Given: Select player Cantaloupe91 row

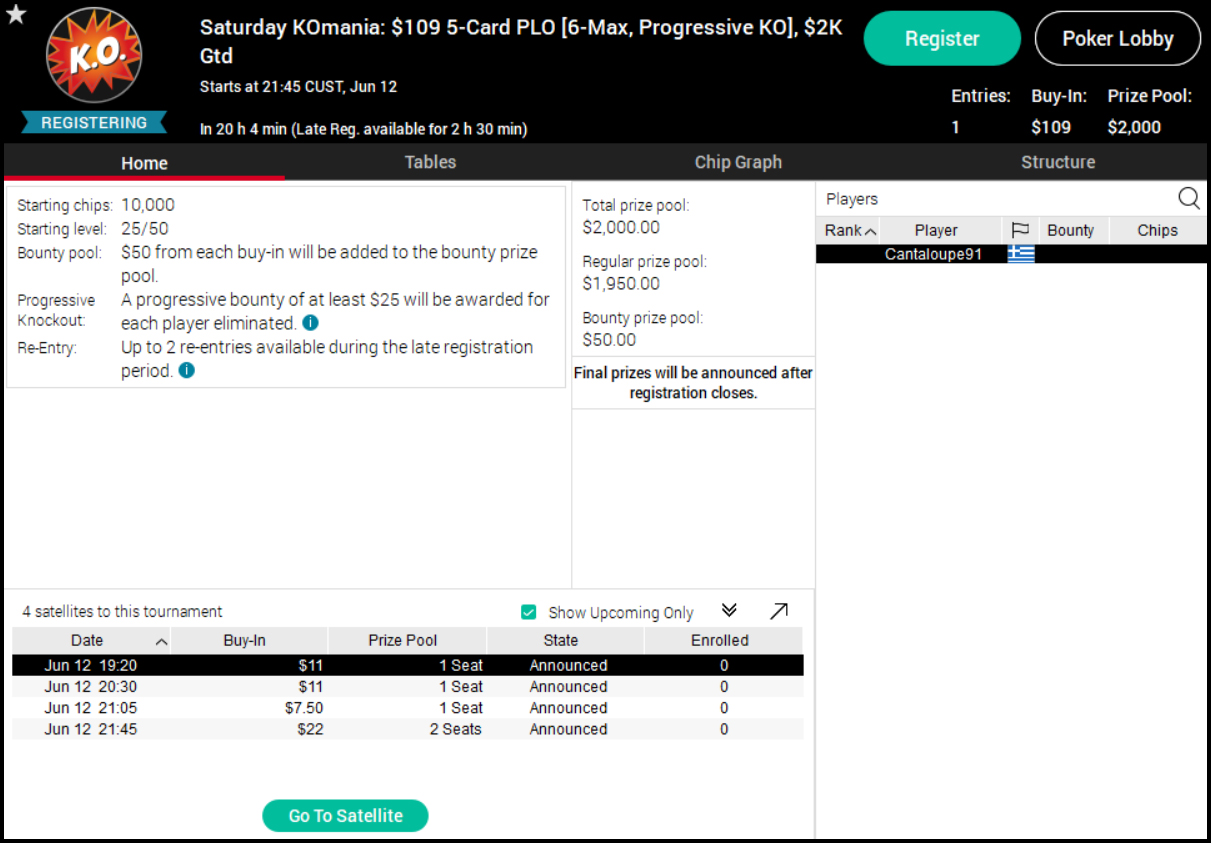Looking at the screenshot, I should pyautogui.click(x=933, y=254).
